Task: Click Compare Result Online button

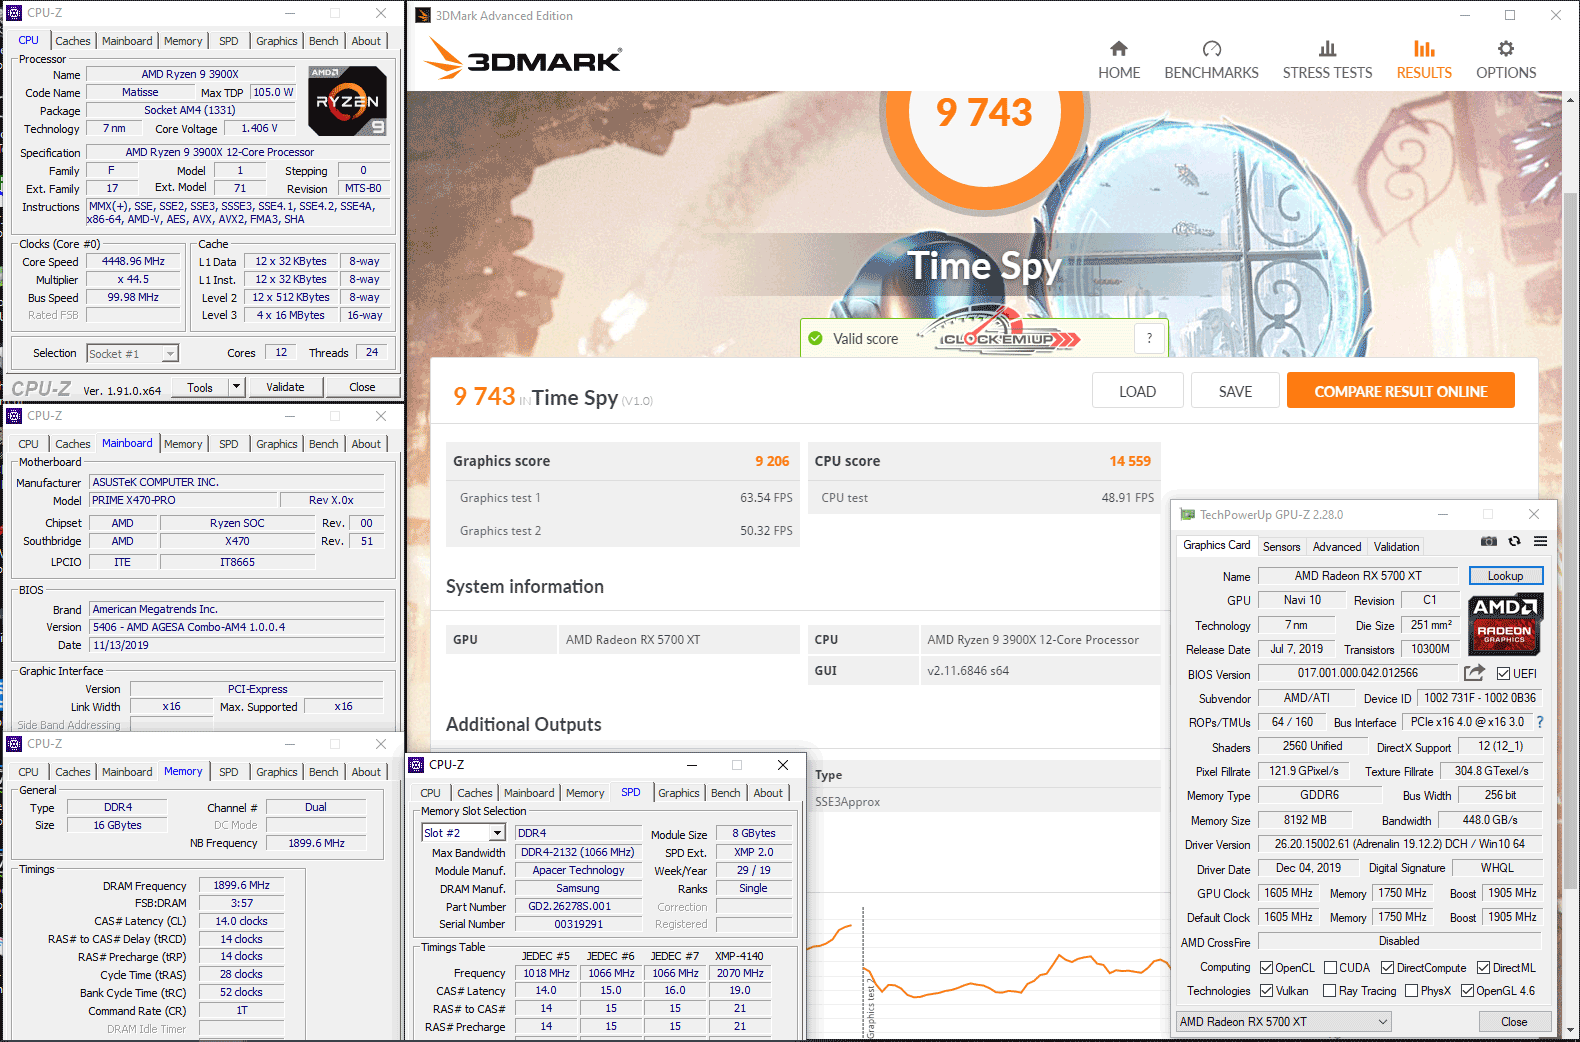Action: [1400, 391]
